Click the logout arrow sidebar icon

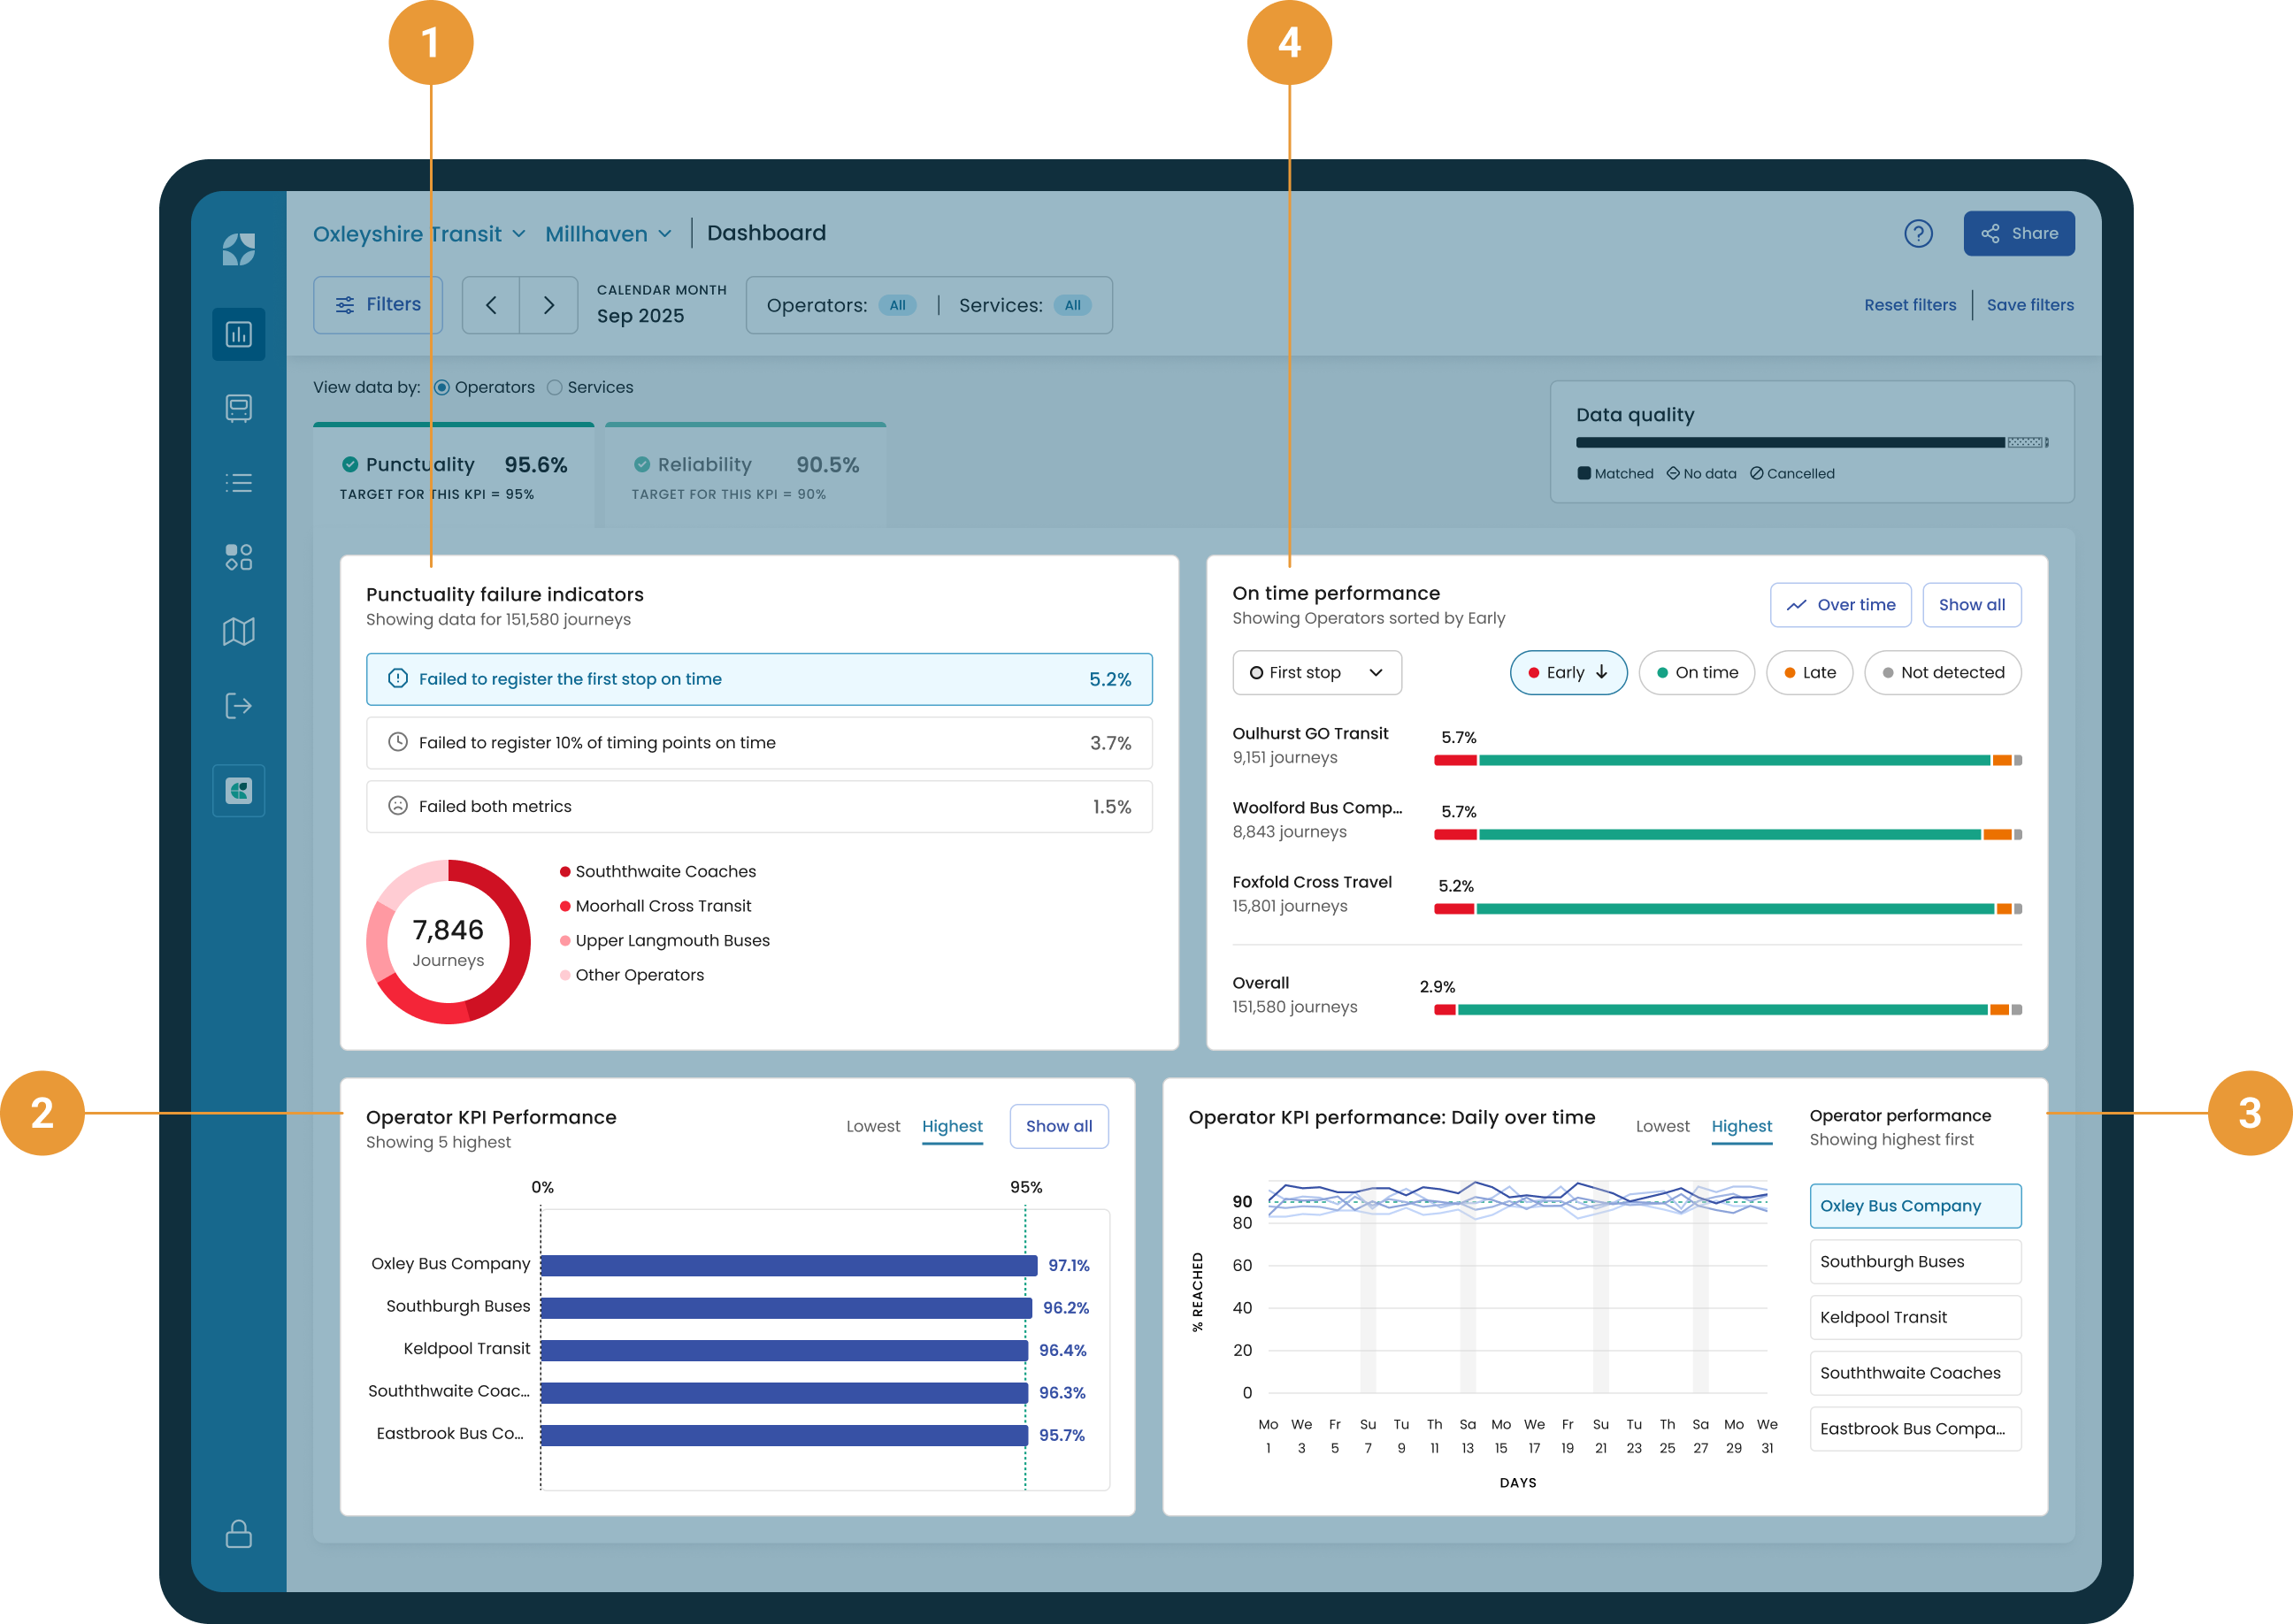238,706
